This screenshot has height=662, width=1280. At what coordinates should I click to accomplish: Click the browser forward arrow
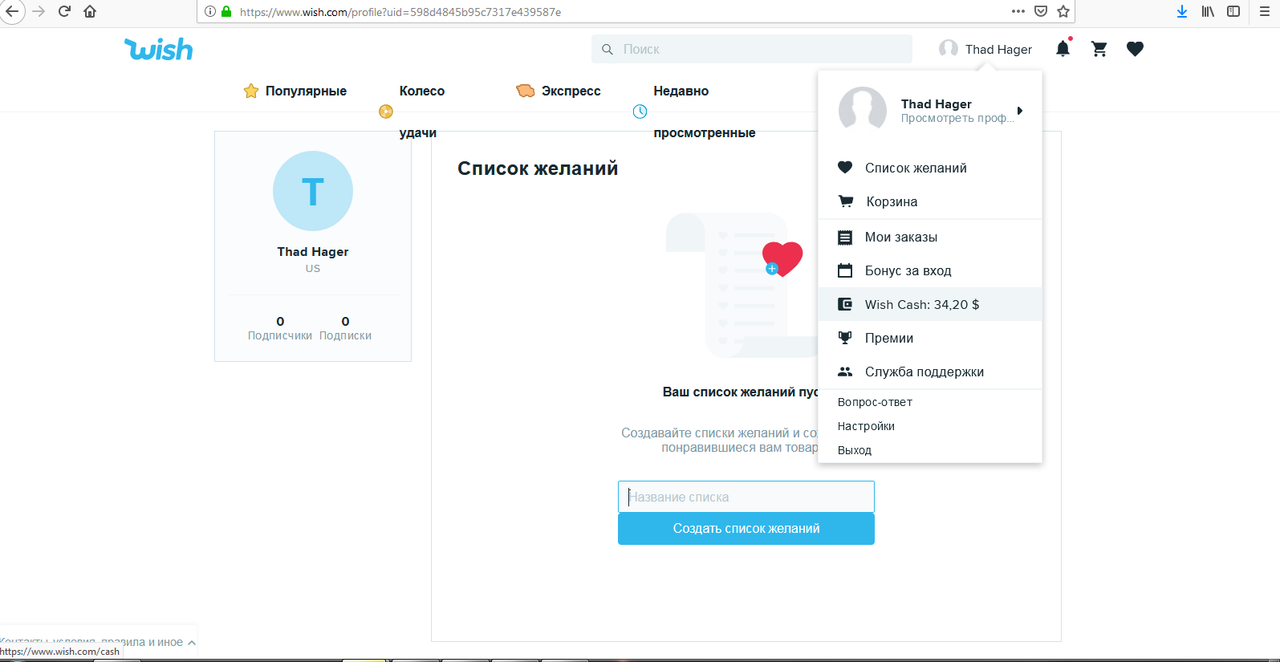pos(39,12)
